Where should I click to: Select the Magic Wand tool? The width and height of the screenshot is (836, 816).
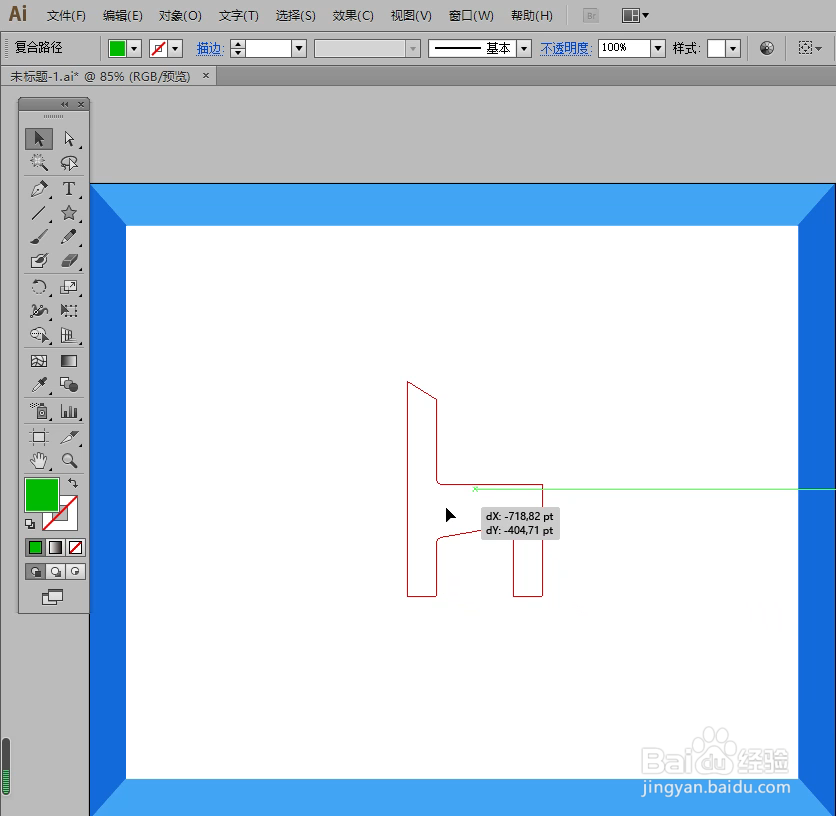(39, 163)
